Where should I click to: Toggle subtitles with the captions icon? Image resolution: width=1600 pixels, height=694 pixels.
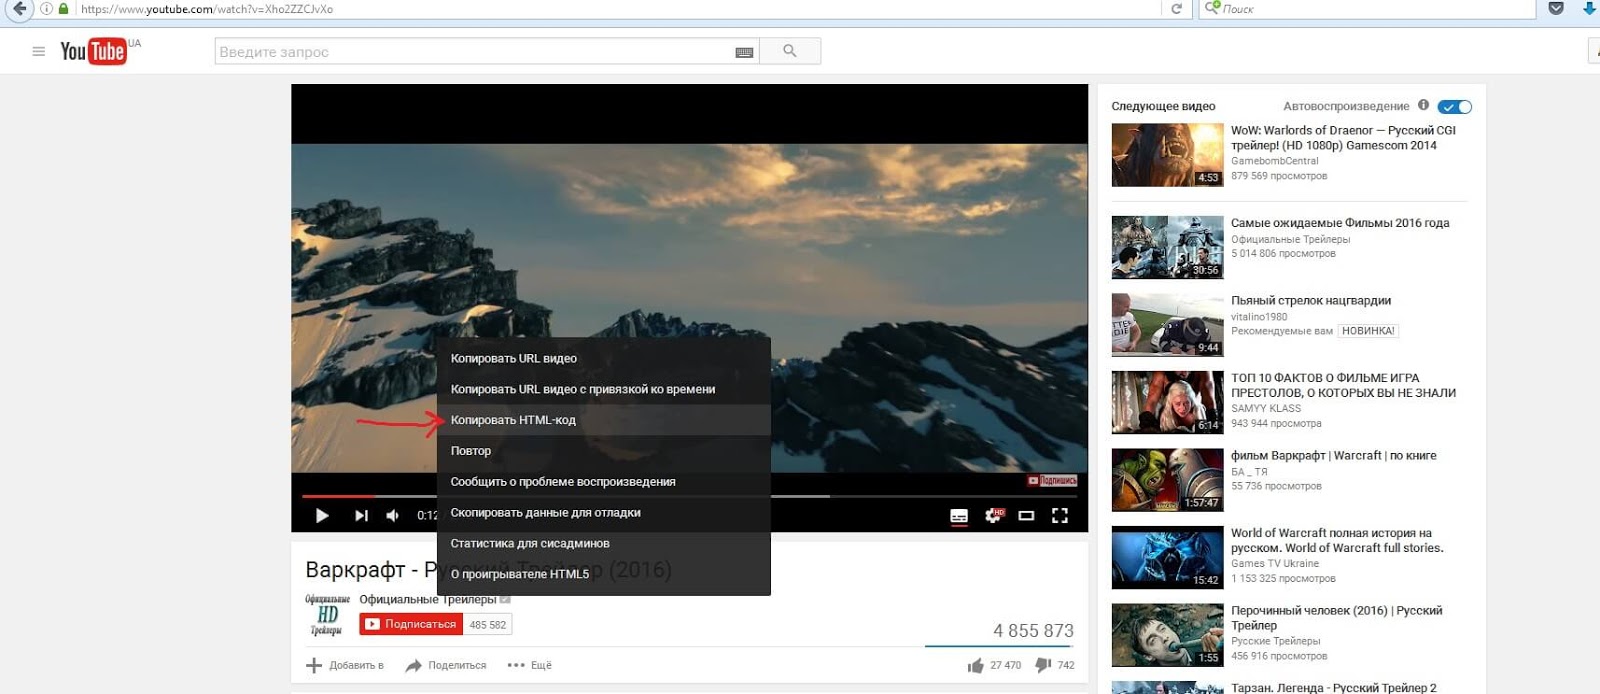point(959,516)
